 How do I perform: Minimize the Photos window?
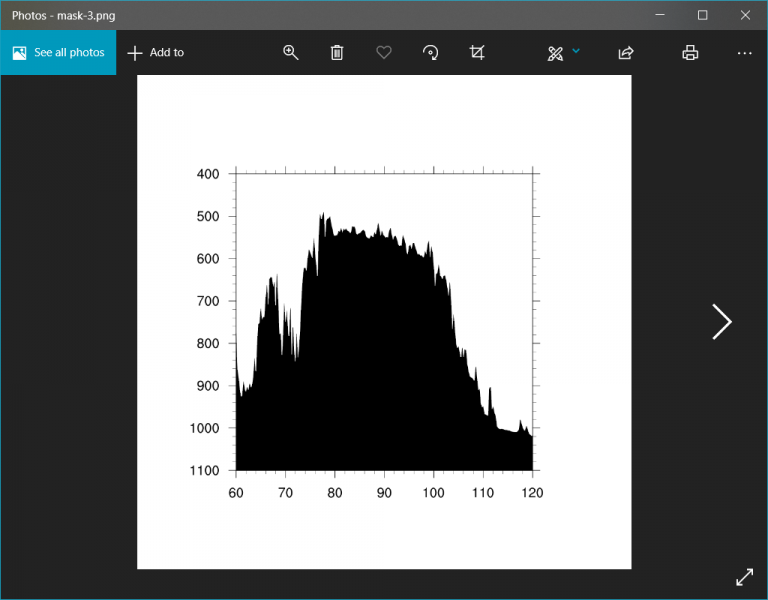click(660, 15)
